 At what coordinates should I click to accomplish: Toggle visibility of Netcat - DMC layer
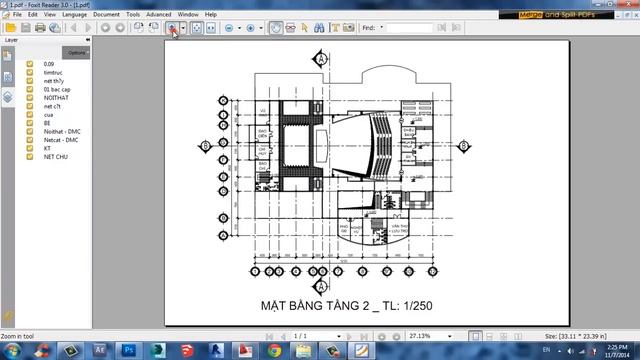pyautogui.click(x=30, y=140)
